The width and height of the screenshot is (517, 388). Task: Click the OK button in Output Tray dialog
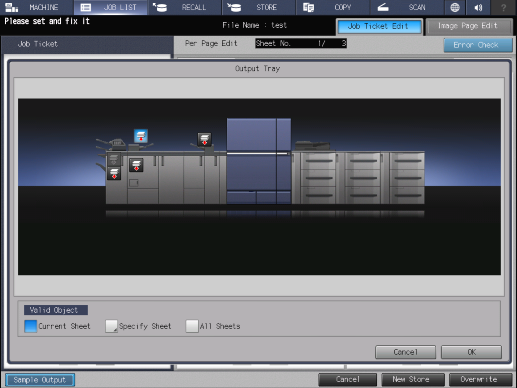(471, 352)
